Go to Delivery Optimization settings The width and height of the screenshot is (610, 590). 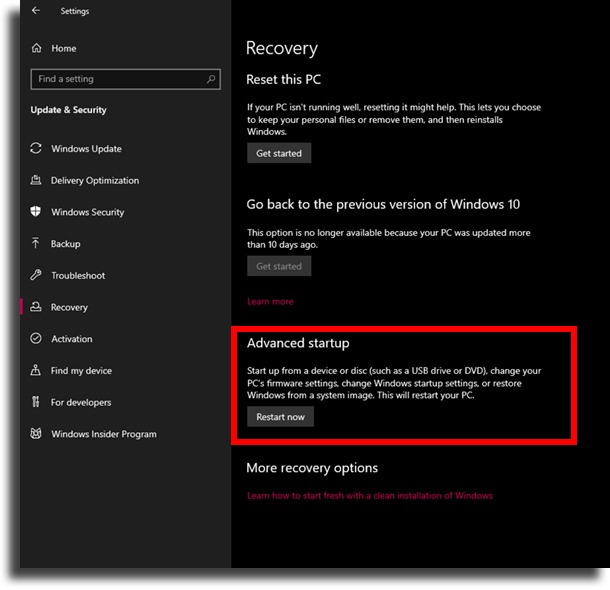pos(95,180)
